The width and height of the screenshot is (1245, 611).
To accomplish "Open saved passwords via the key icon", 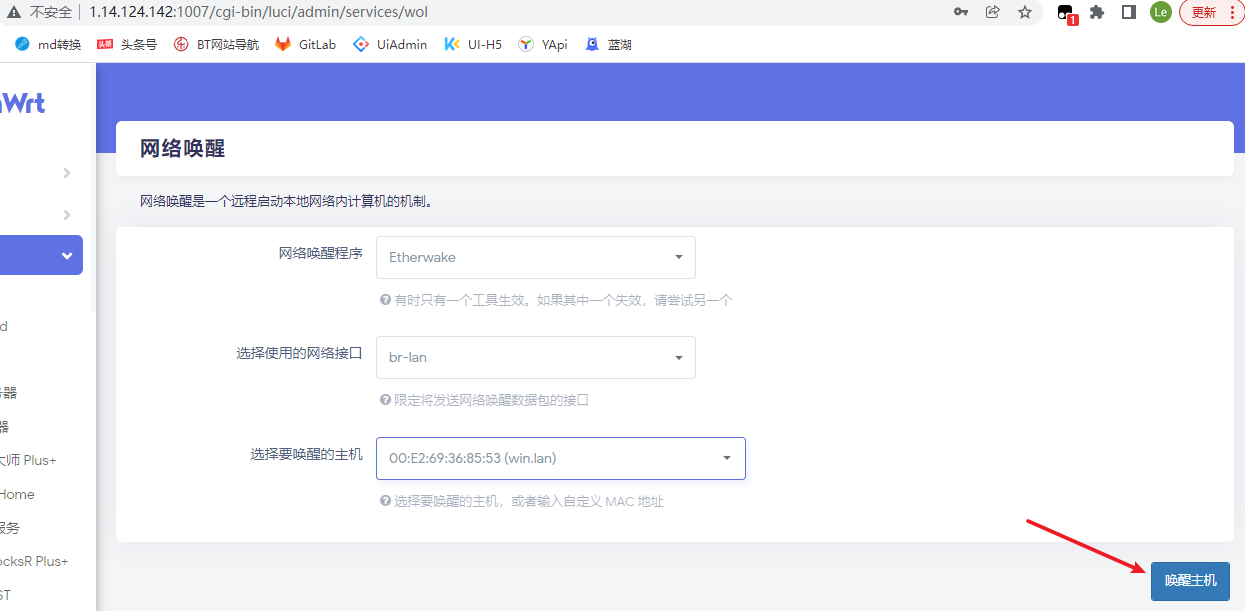I will (x=961, y=13).
